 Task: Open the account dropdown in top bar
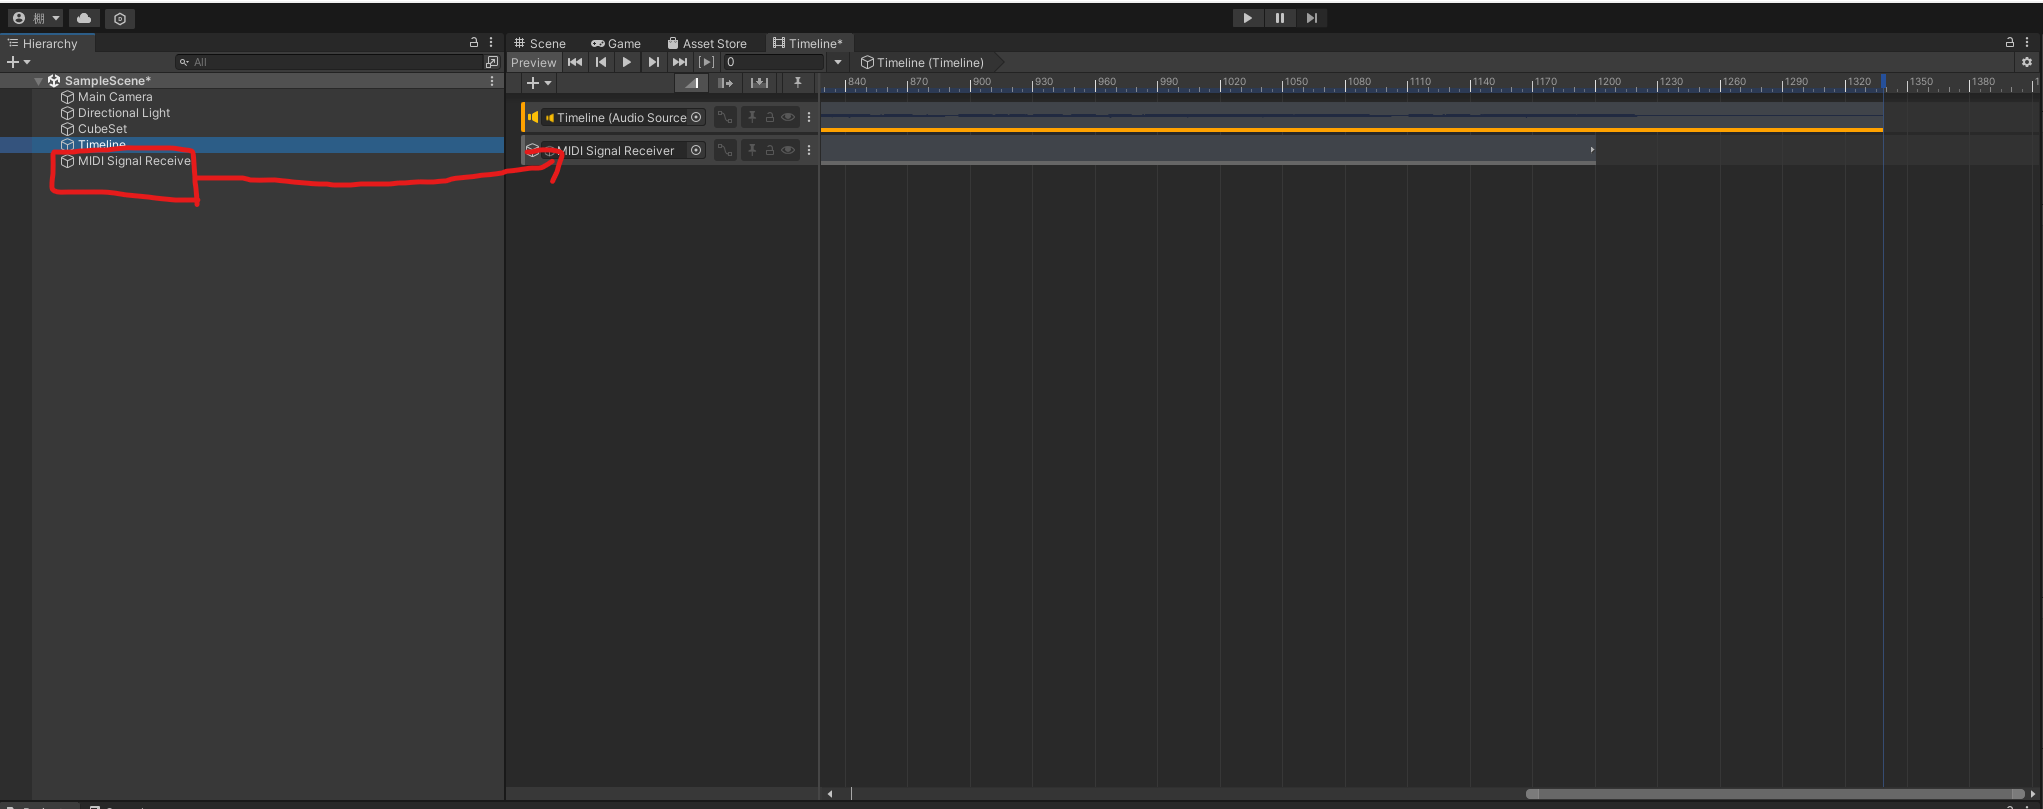36,18
